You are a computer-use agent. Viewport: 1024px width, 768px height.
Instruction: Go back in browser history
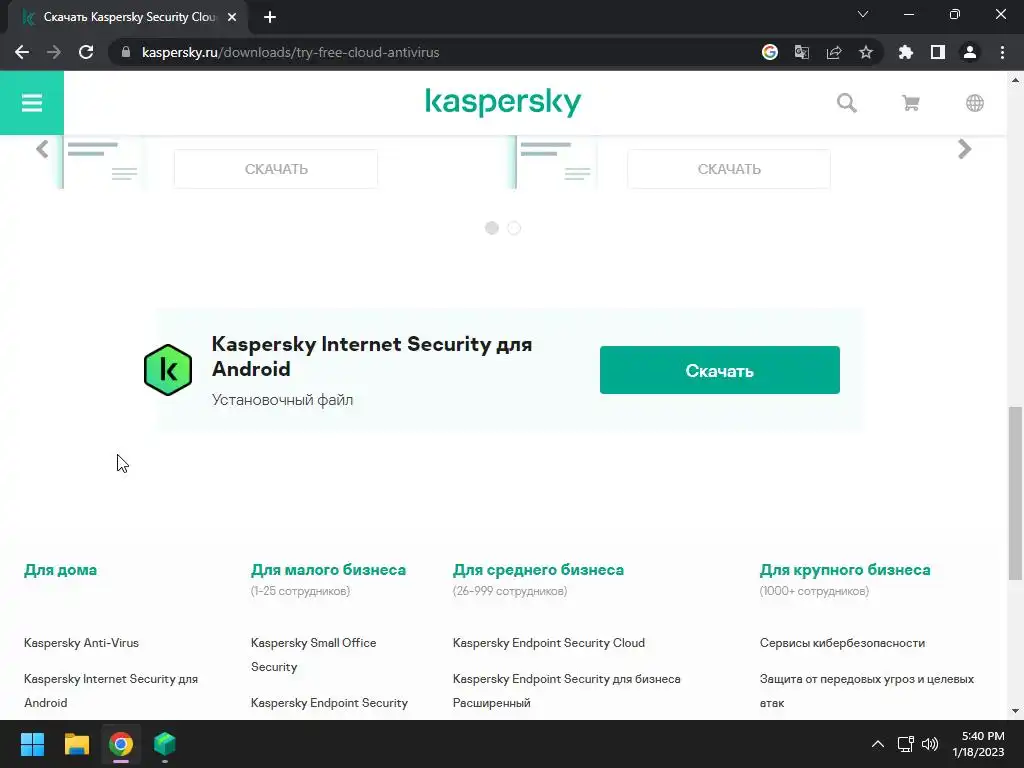tap(22, 52)
